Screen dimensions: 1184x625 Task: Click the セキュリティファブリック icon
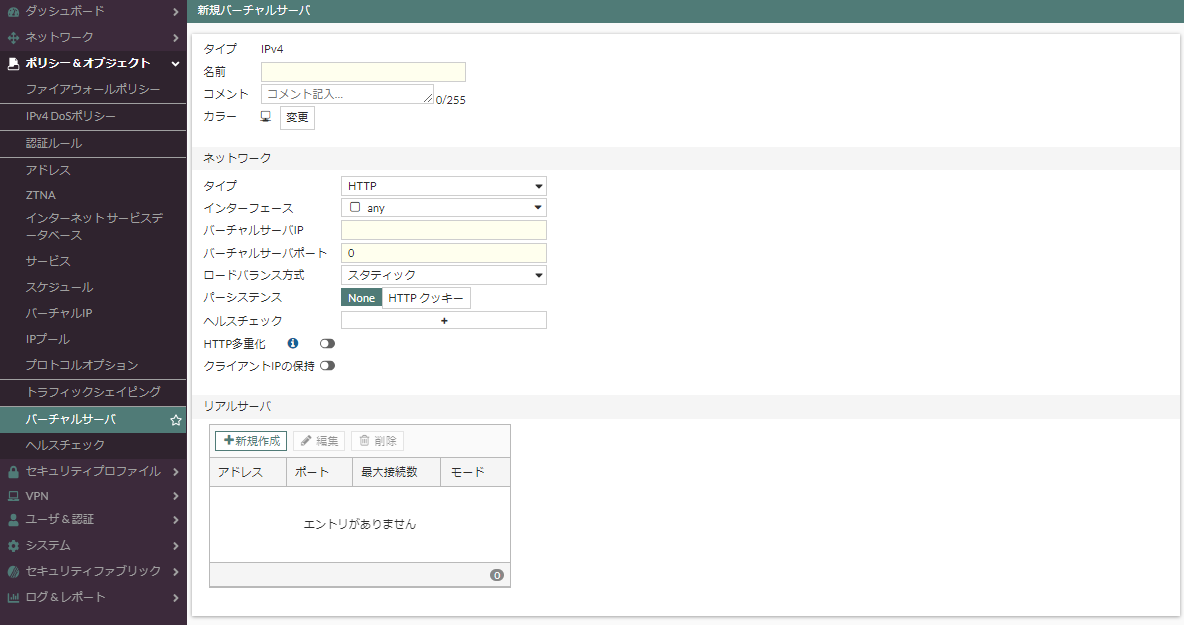[x=13, y=571]
